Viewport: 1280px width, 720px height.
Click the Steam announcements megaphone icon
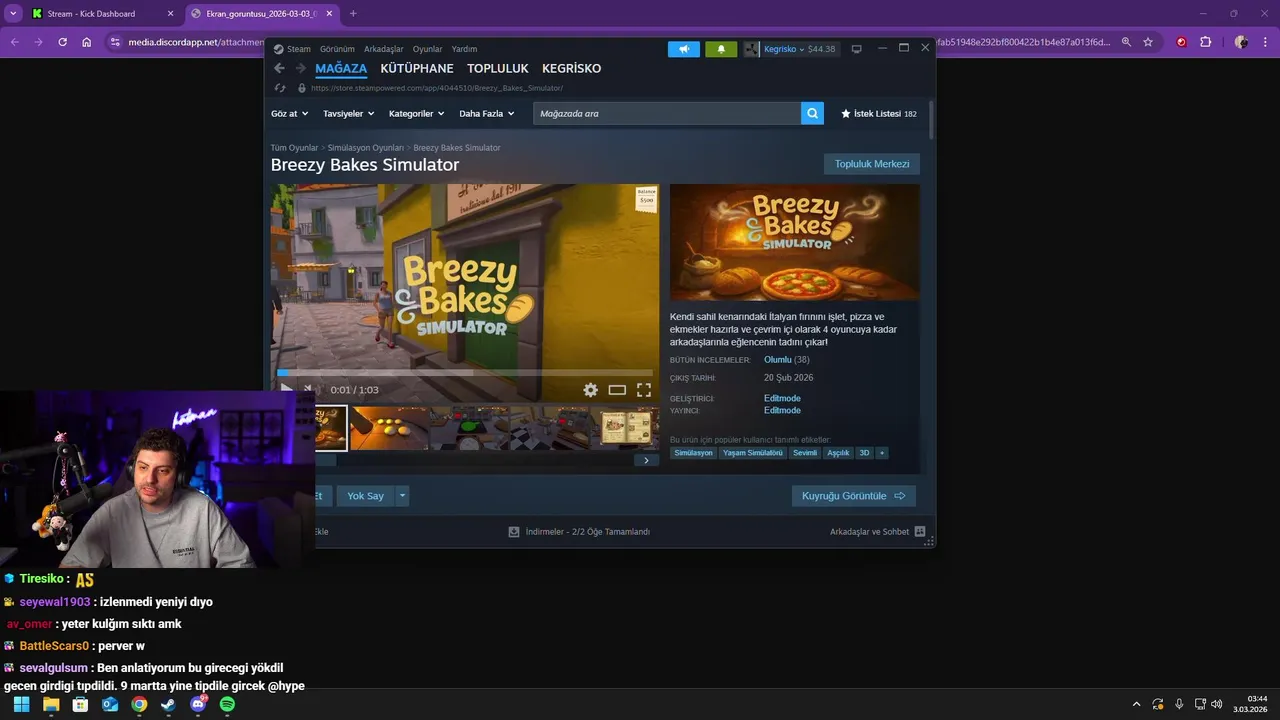click(x=684, y=49)
